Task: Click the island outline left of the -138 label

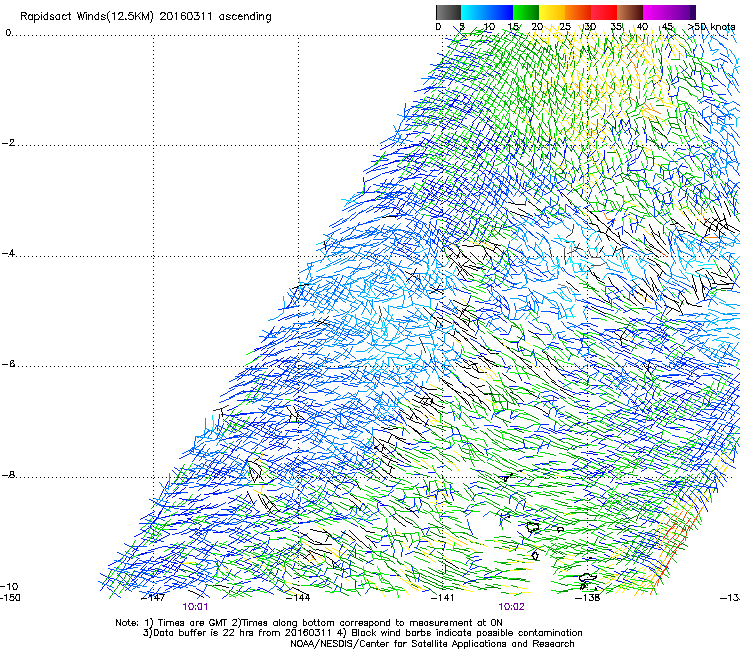Action: tap(588, 578)
